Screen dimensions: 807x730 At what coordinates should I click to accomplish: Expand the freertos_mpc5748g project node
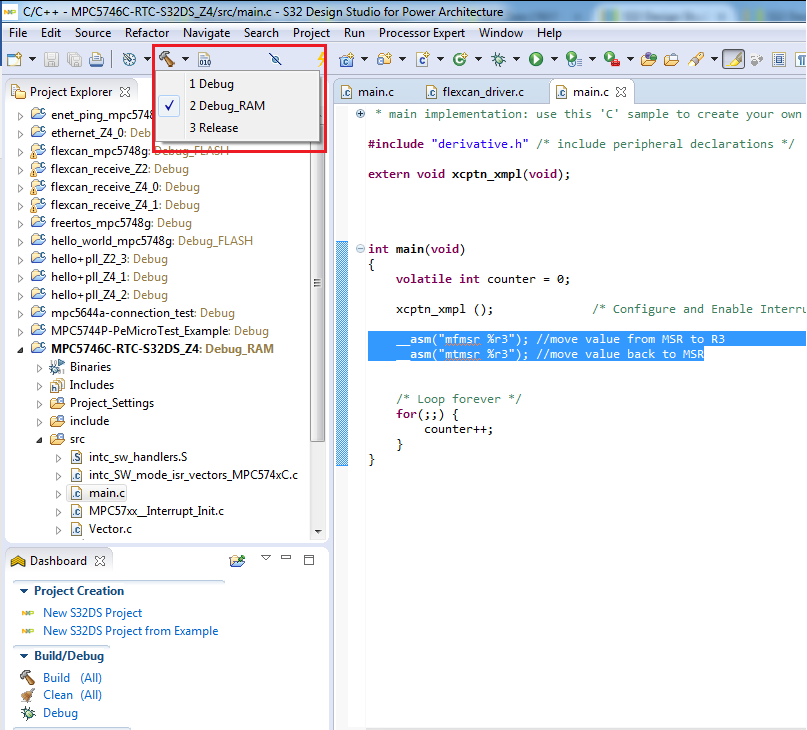pyautogui.click(x=21, y=223)
